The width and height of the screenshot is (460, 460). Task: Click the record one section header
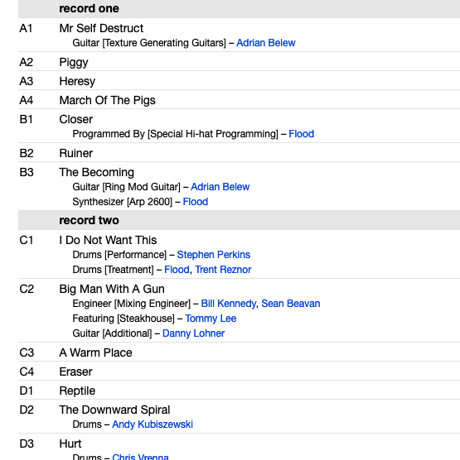click(x=239, y=9)
